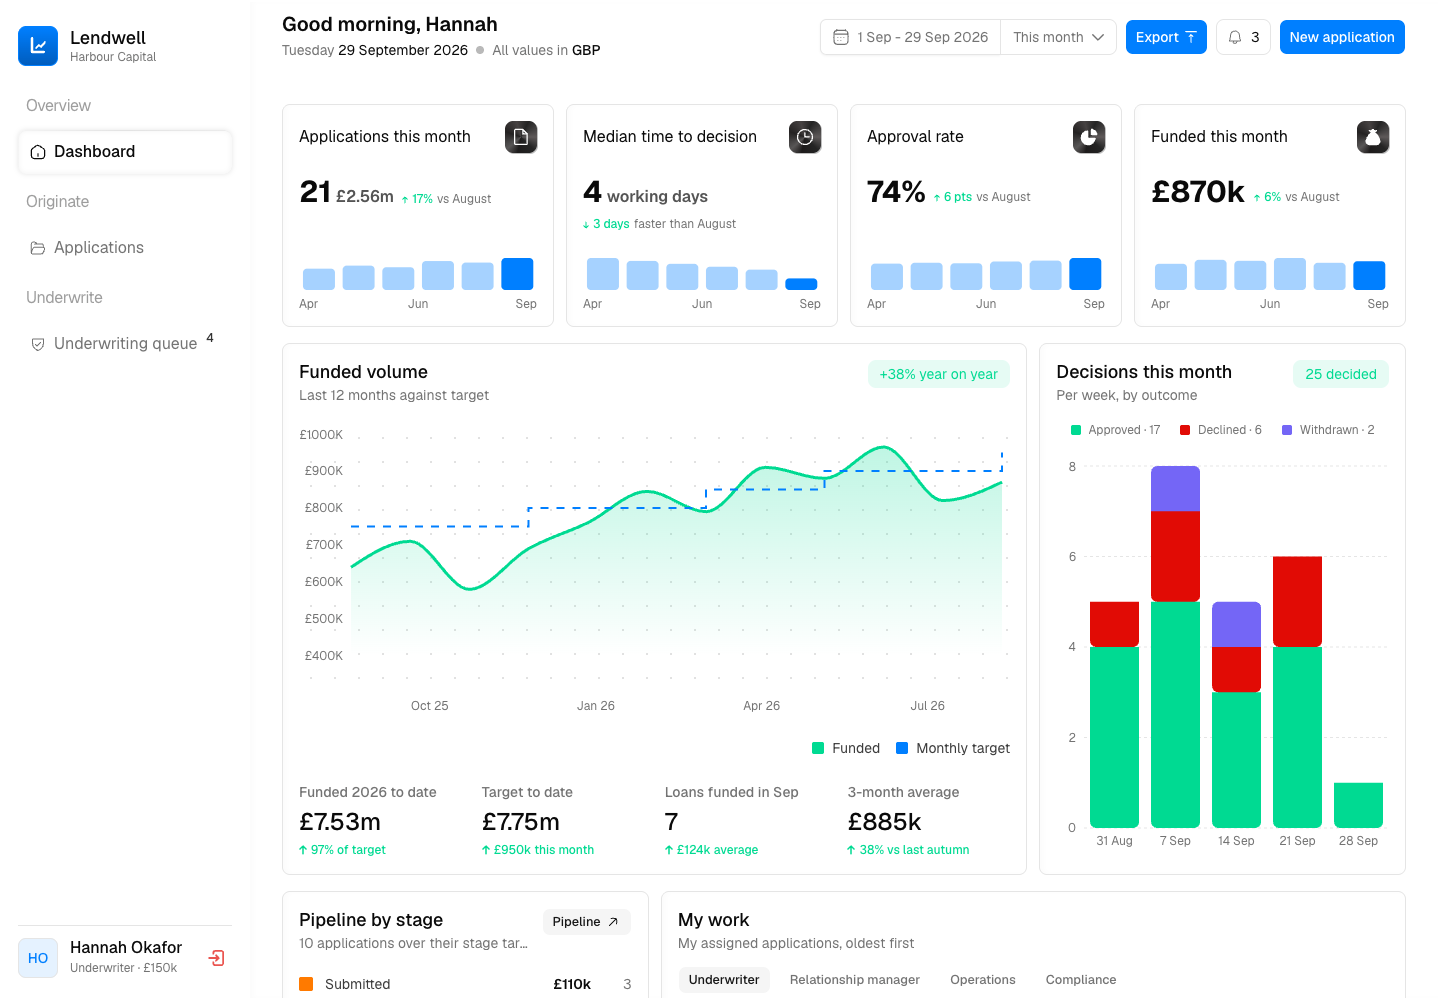Click the Sep bar in Funded this month sparkline
This screenshot has height=1000, width=1440.
[1369, 275]
